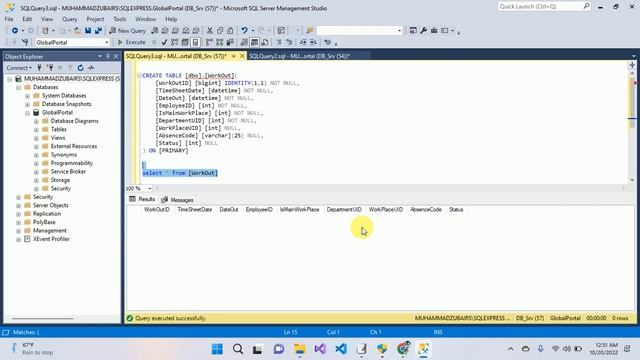This screenshot has width=640, height=360.
Task: Switch to the SQLQuery2.sql tab
Action: click(x=299, y=56)
